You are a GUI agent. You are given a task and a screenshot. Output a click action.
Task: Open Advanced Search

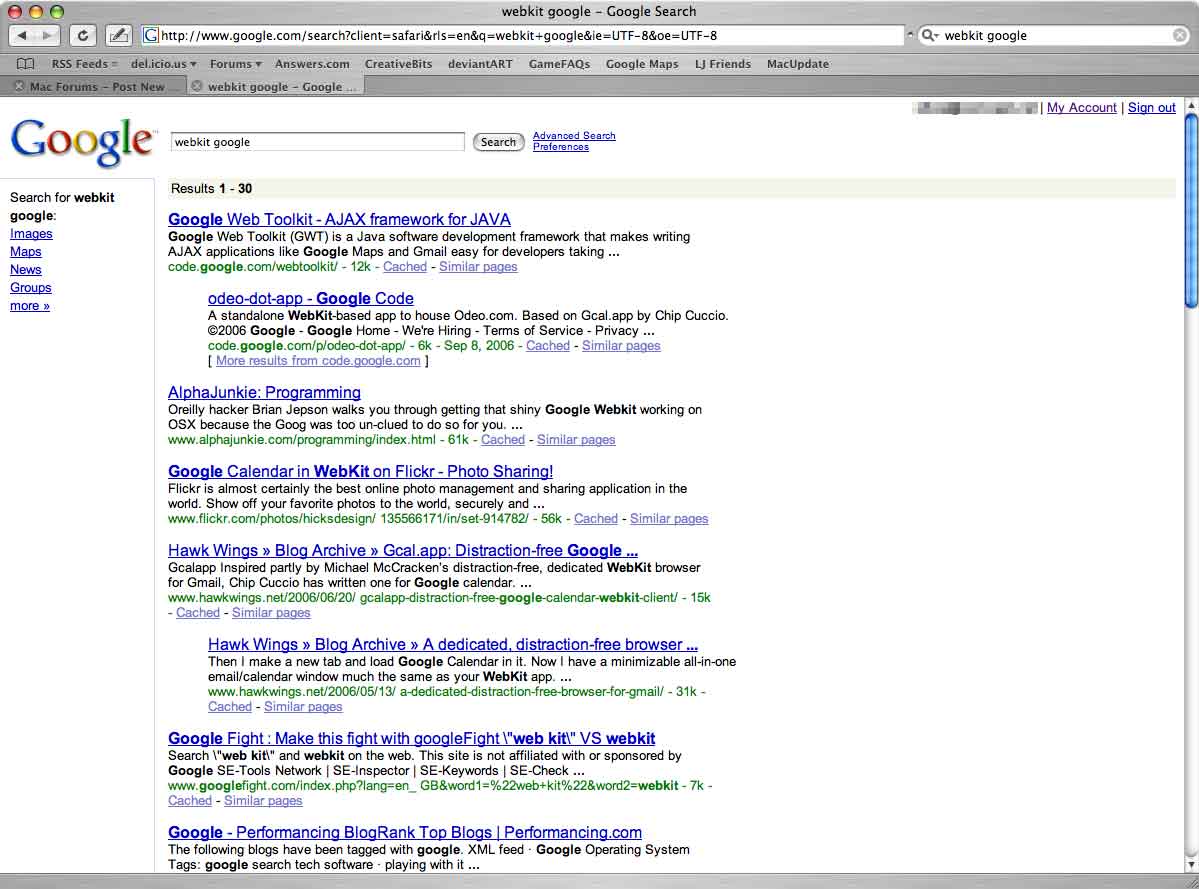(x=574, y=135)
